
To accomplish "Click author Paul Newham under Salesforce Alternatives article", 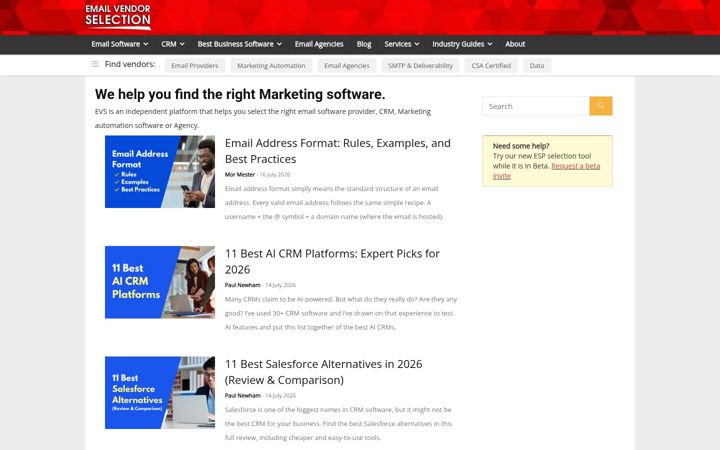I will (x=242, y=395).
